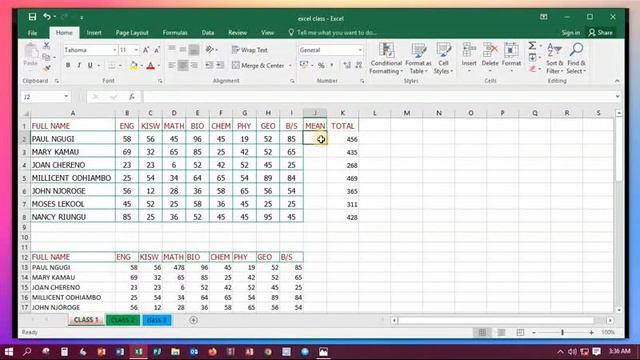Click the Windows Start button
The height and width of the screenshot is (360, 640).
(9, 352)
